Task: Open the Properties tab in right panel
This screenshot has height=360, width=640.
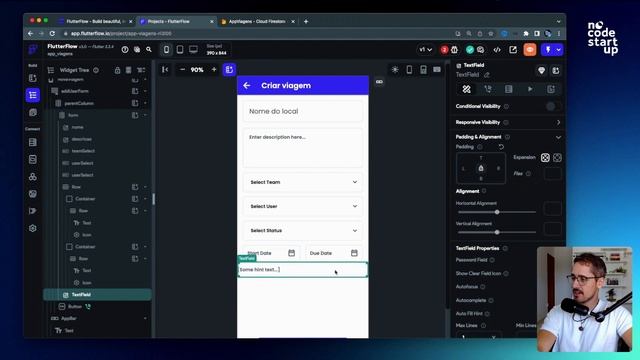Action: [467, 89]
